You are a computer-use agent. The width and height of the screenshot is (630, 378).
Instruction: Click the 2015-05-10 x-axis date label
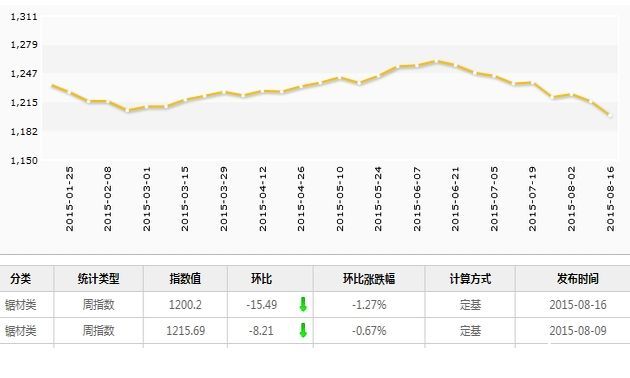(340, 199)
